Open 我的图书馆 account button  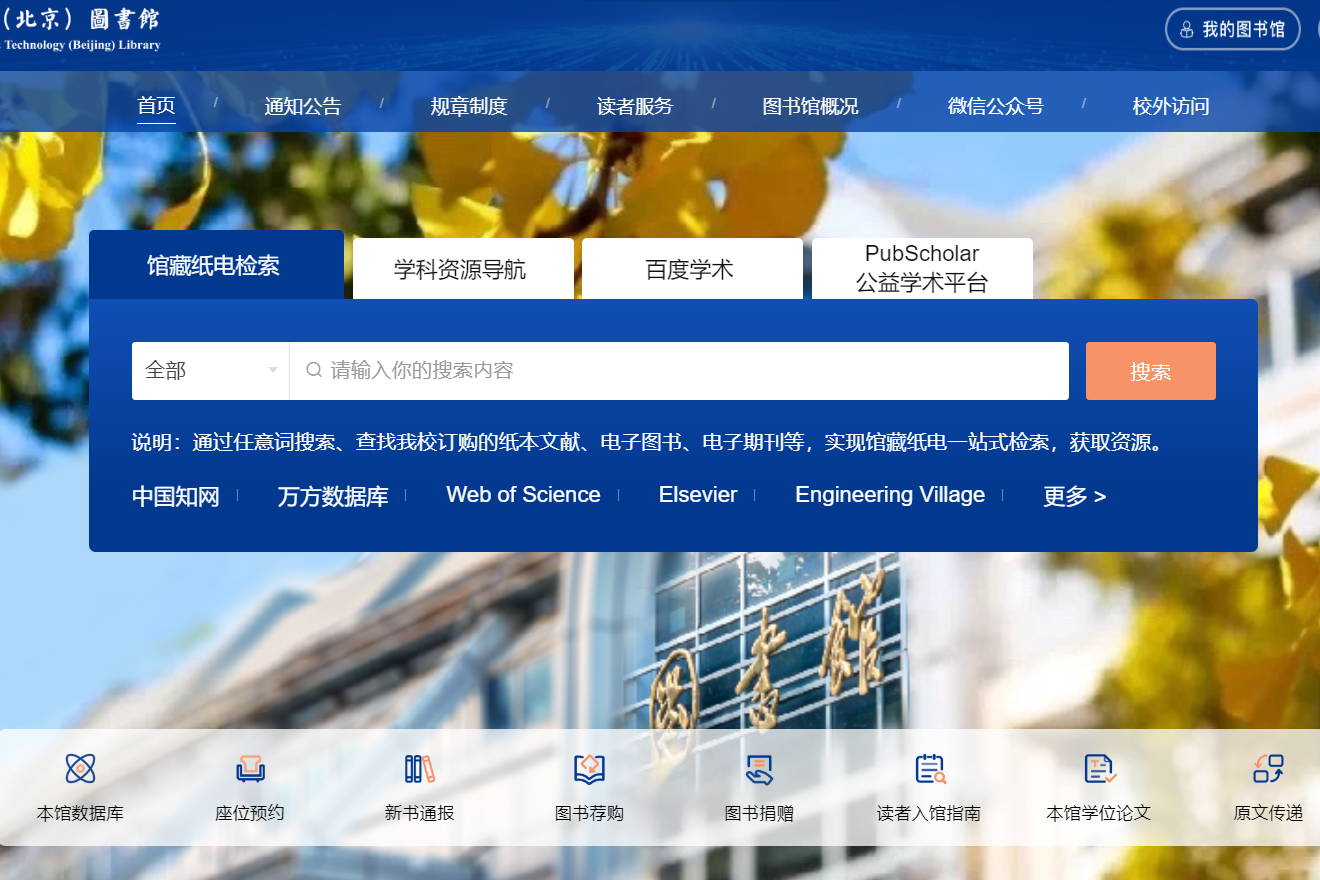[x=1232, y=29]
